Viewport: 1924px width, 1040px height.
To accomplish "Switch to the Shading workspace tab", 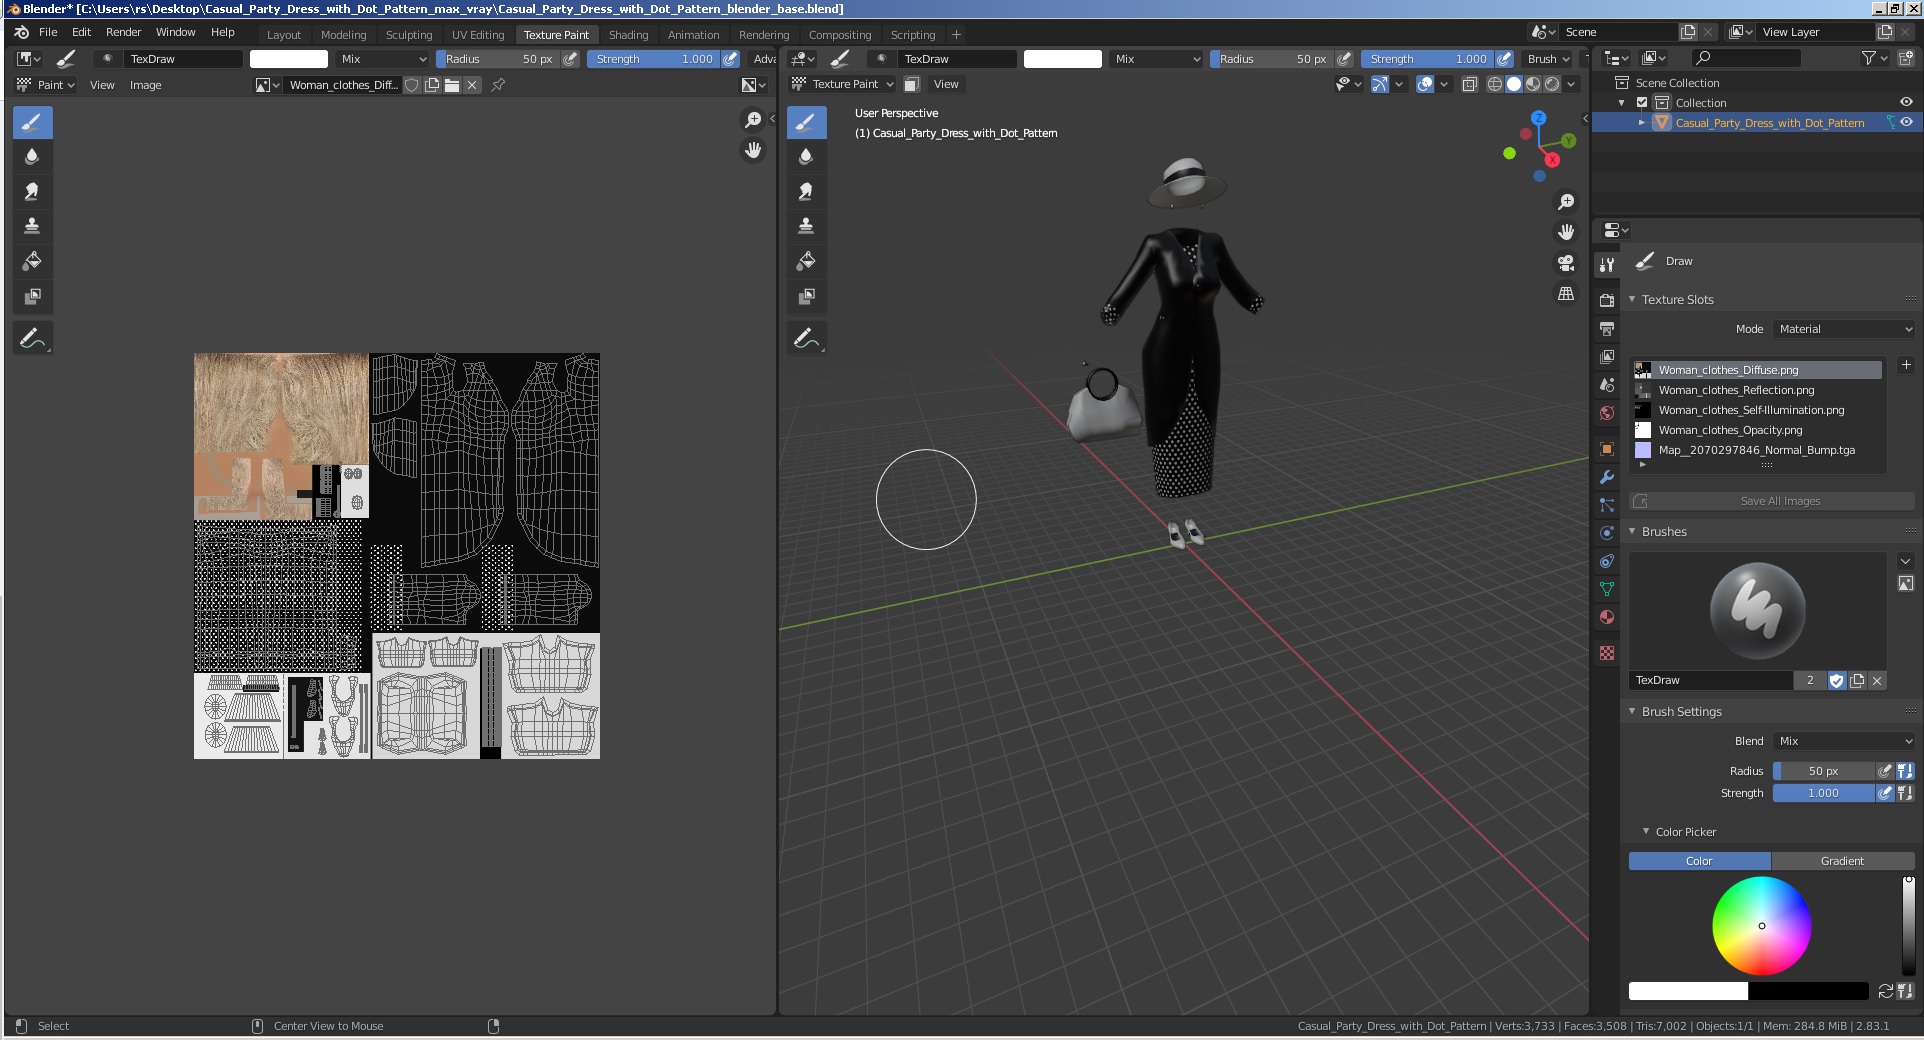I will coord(628,35).
